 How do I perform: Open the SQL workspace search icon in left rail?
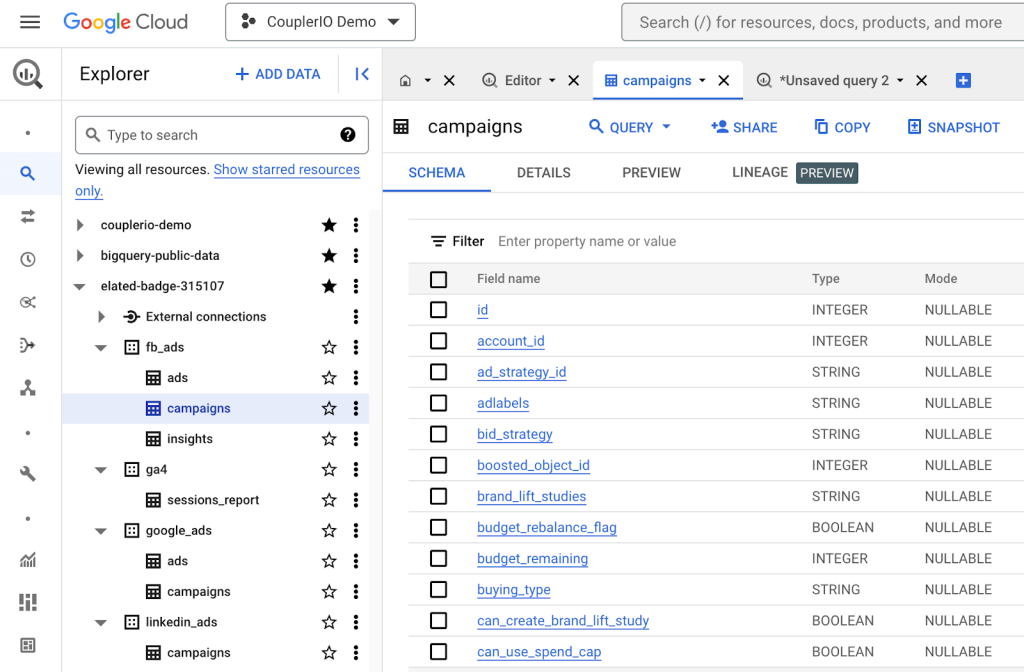[27, 173]
